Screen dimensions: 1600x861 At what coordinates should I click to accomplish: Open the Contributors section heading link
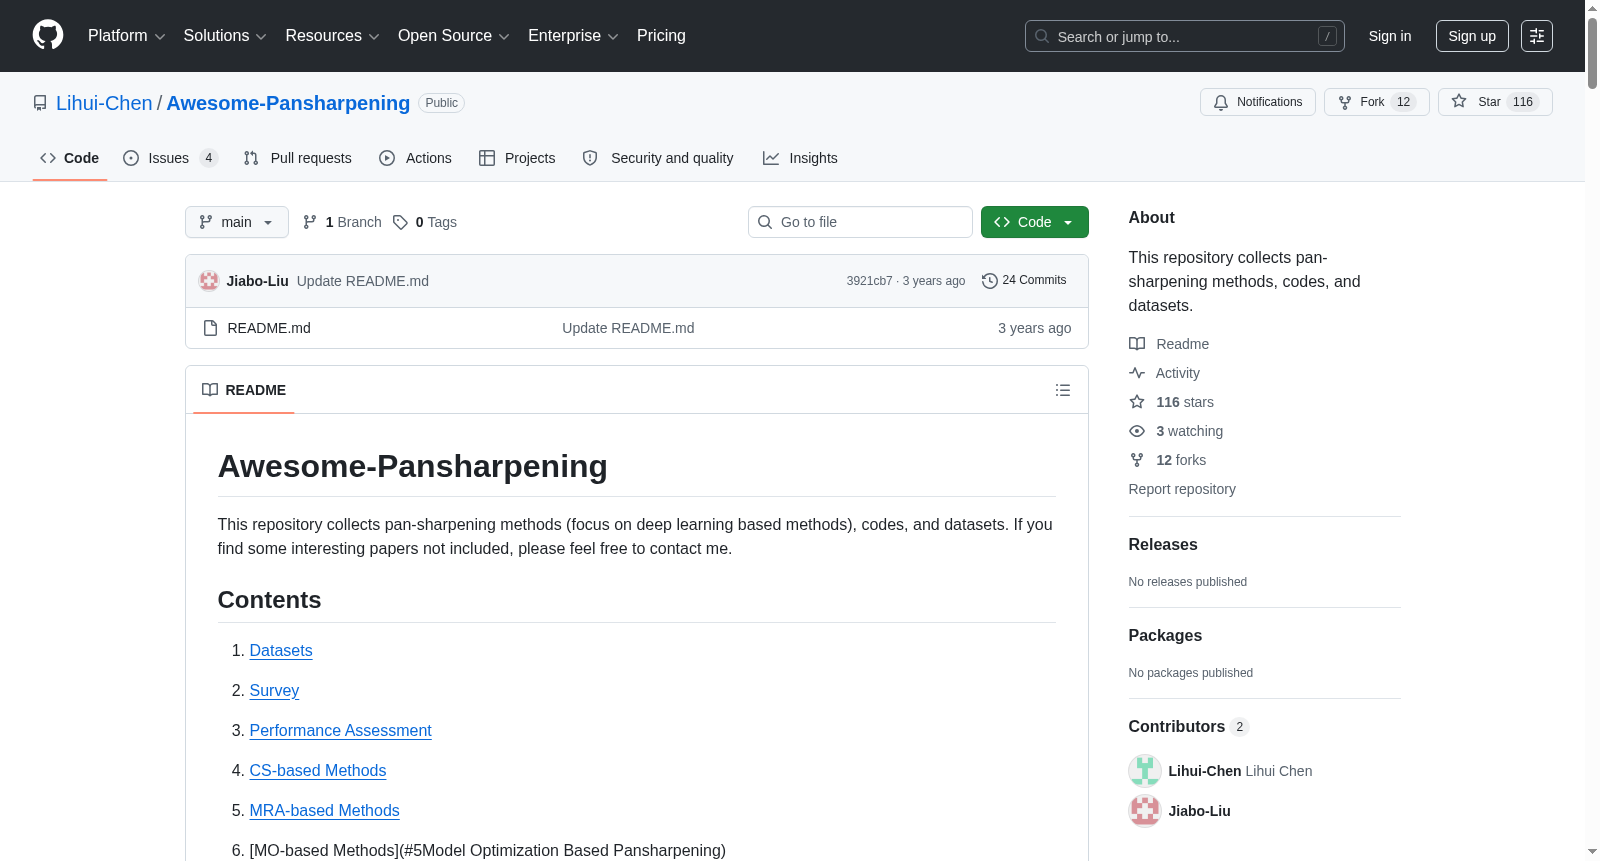point(1189,727)
